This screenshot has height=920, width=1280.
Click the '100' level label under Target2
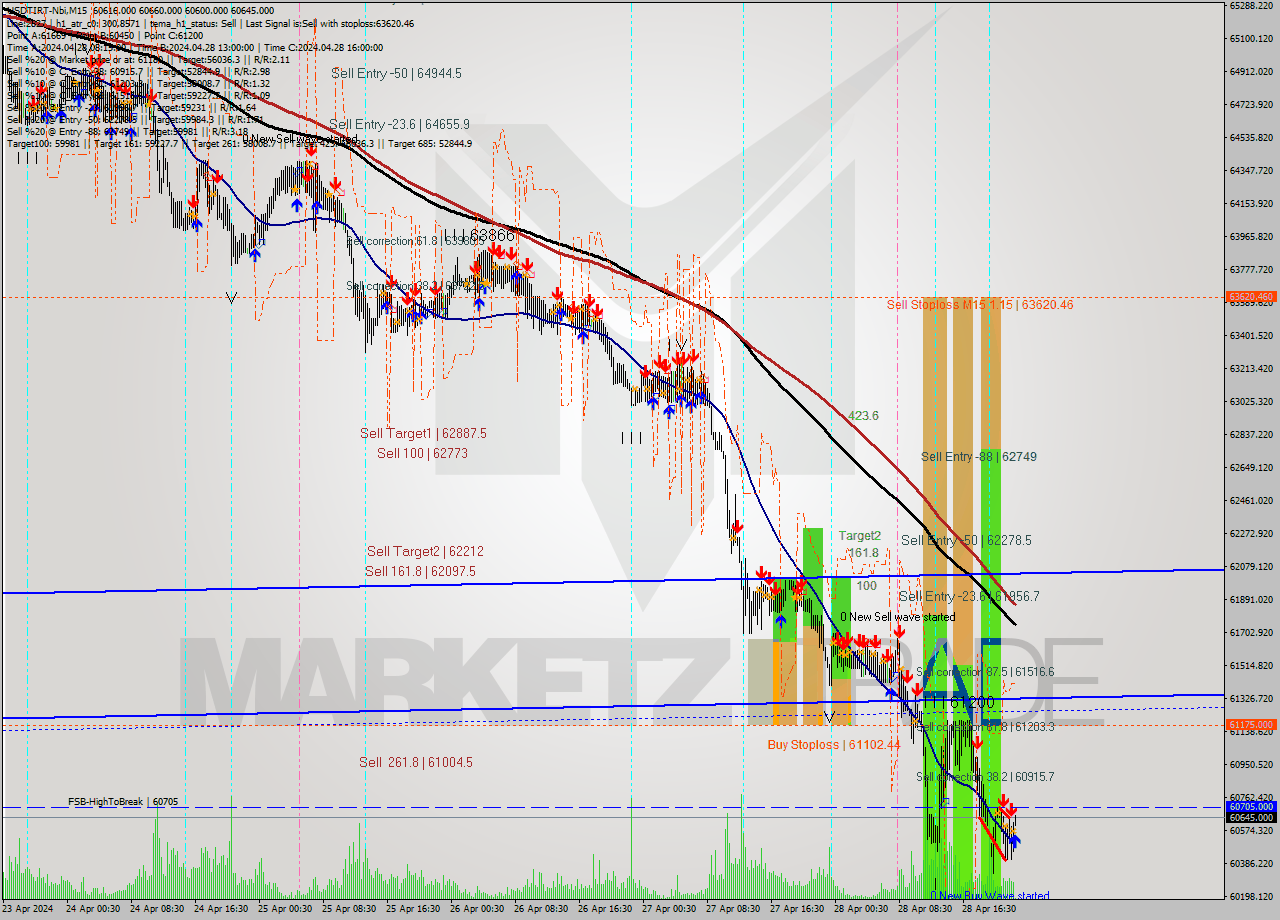867,585
